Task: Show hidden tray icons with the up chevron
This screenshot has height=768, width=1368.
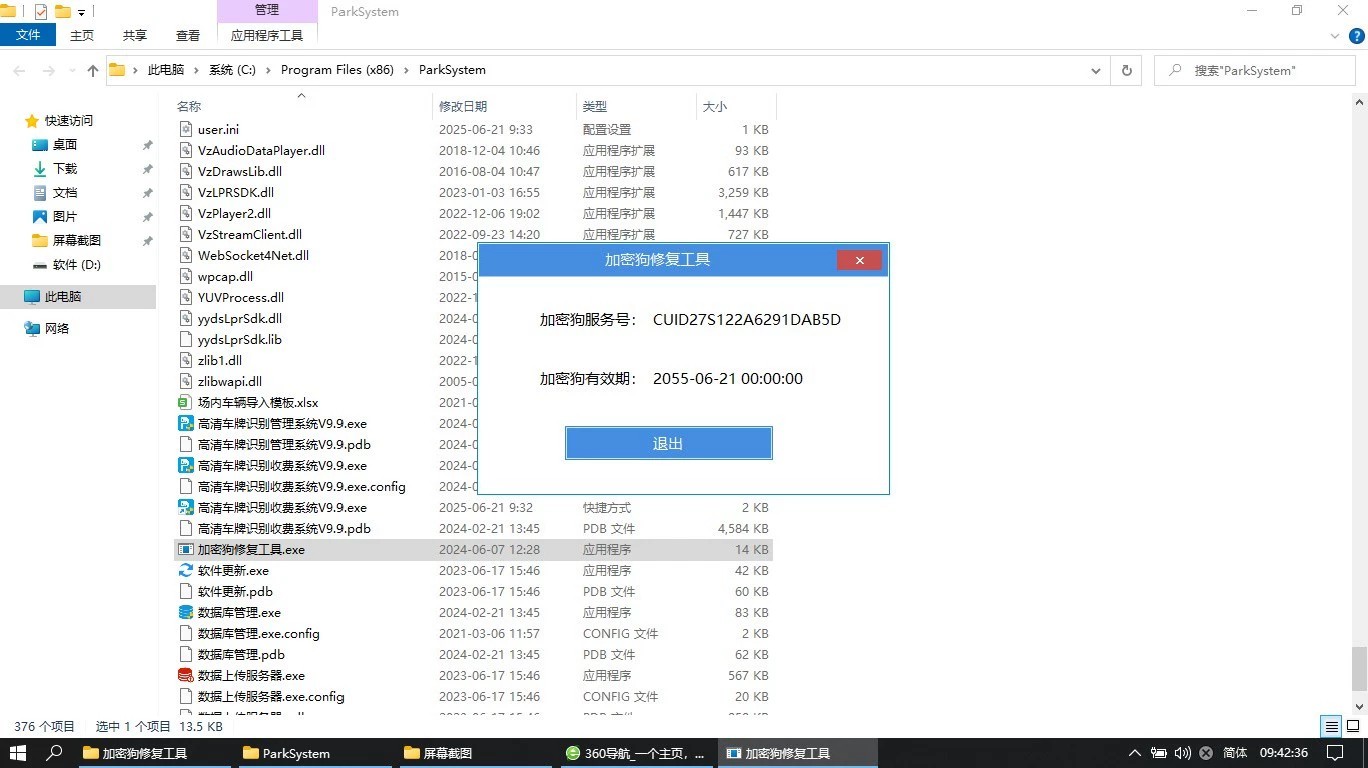Action: (x=1134, y=753)
